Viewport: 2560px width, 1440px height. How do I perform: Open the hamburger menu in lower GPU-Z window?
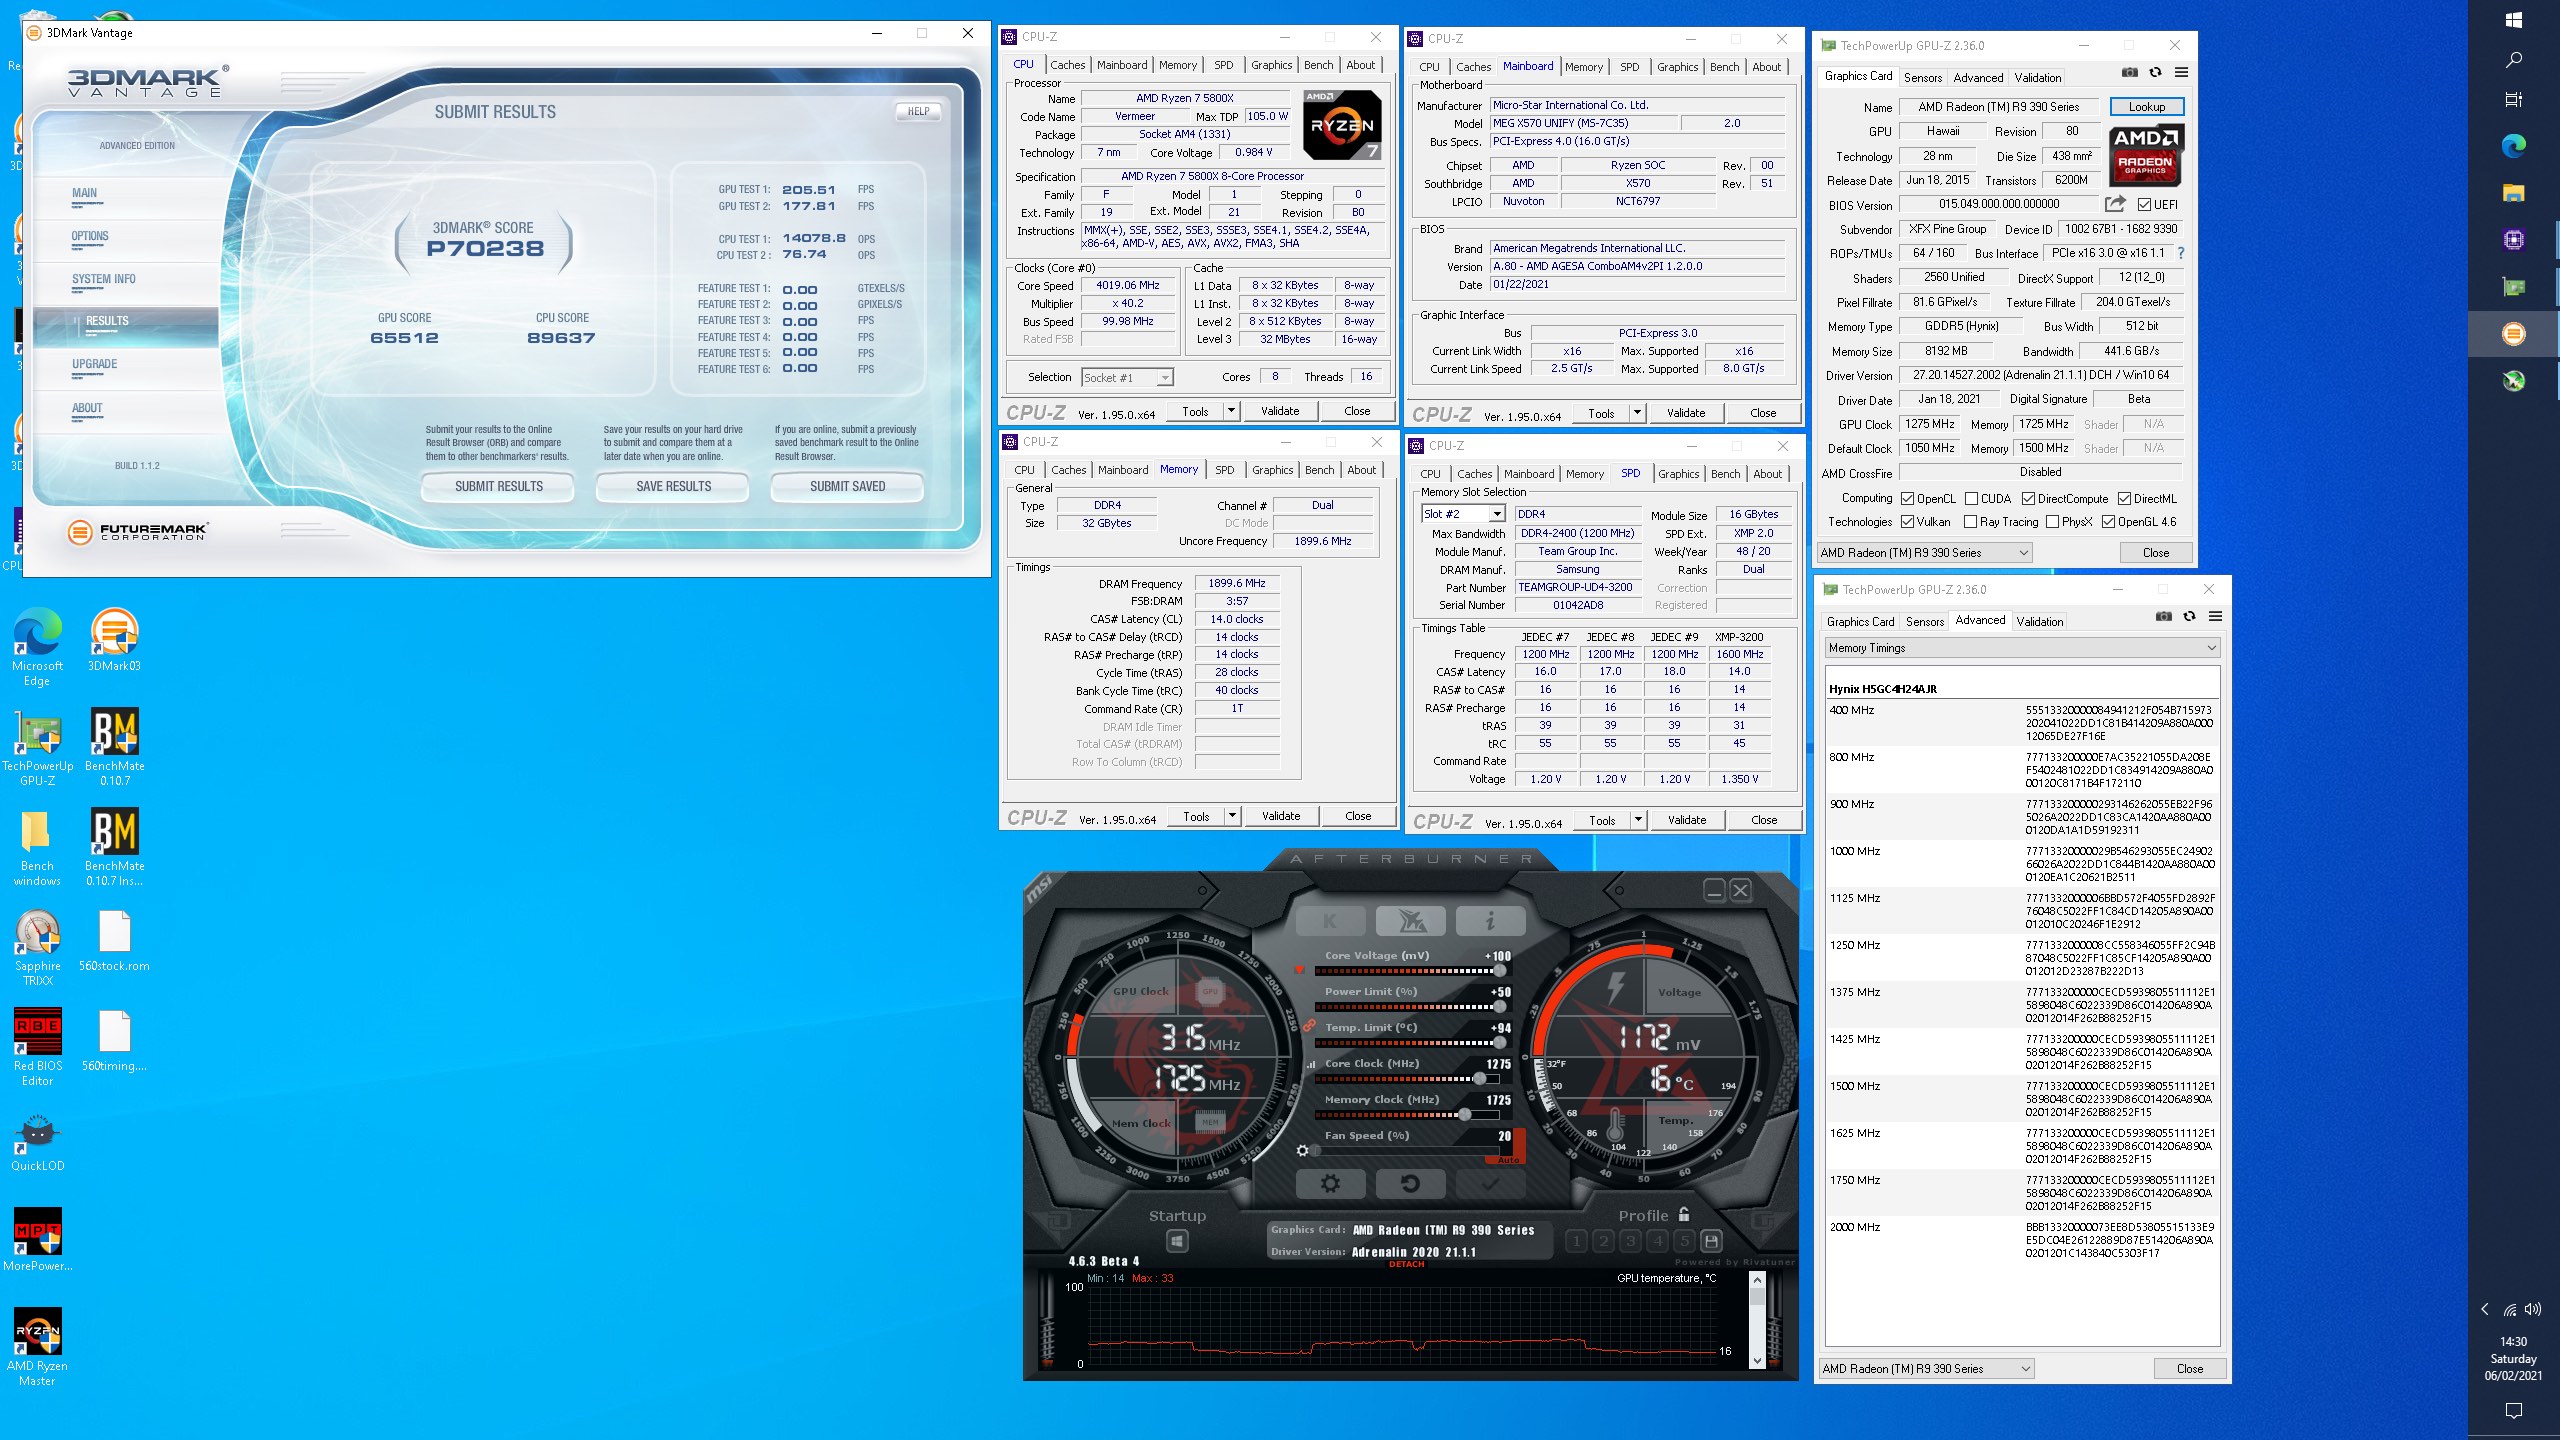(x=2215, y=616)
